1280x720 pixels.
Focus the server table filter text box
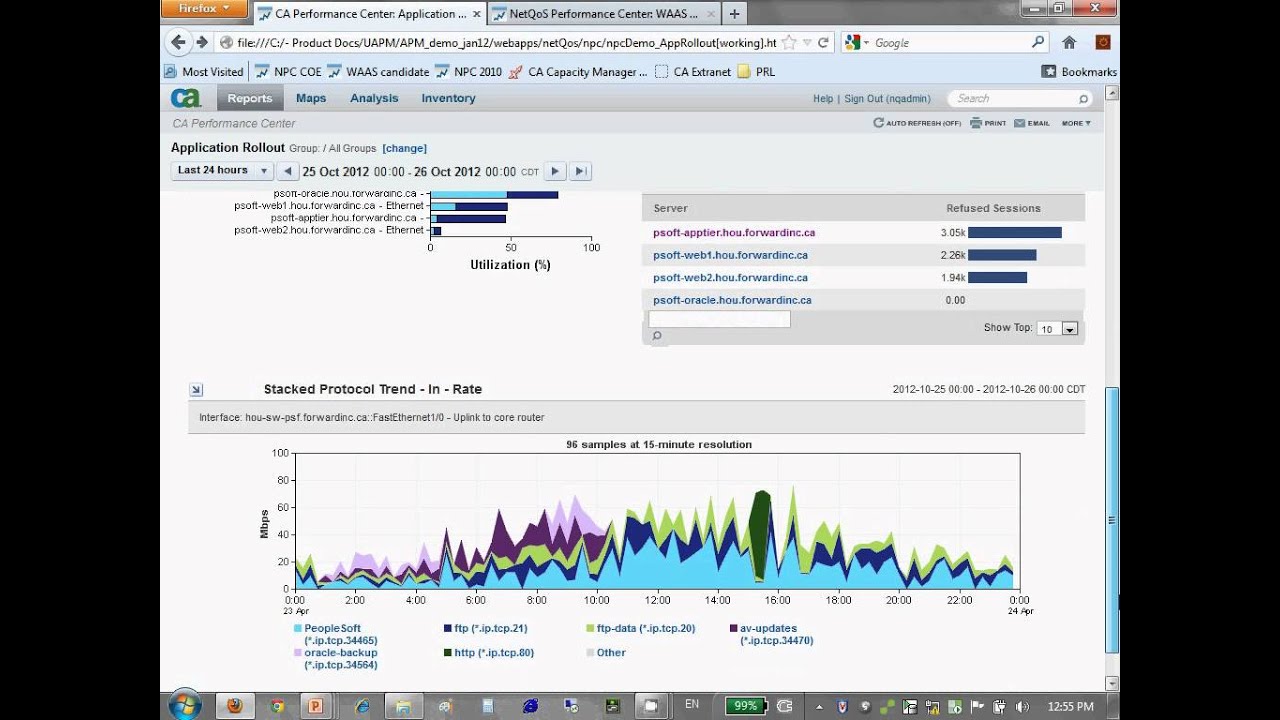(719, 319)
